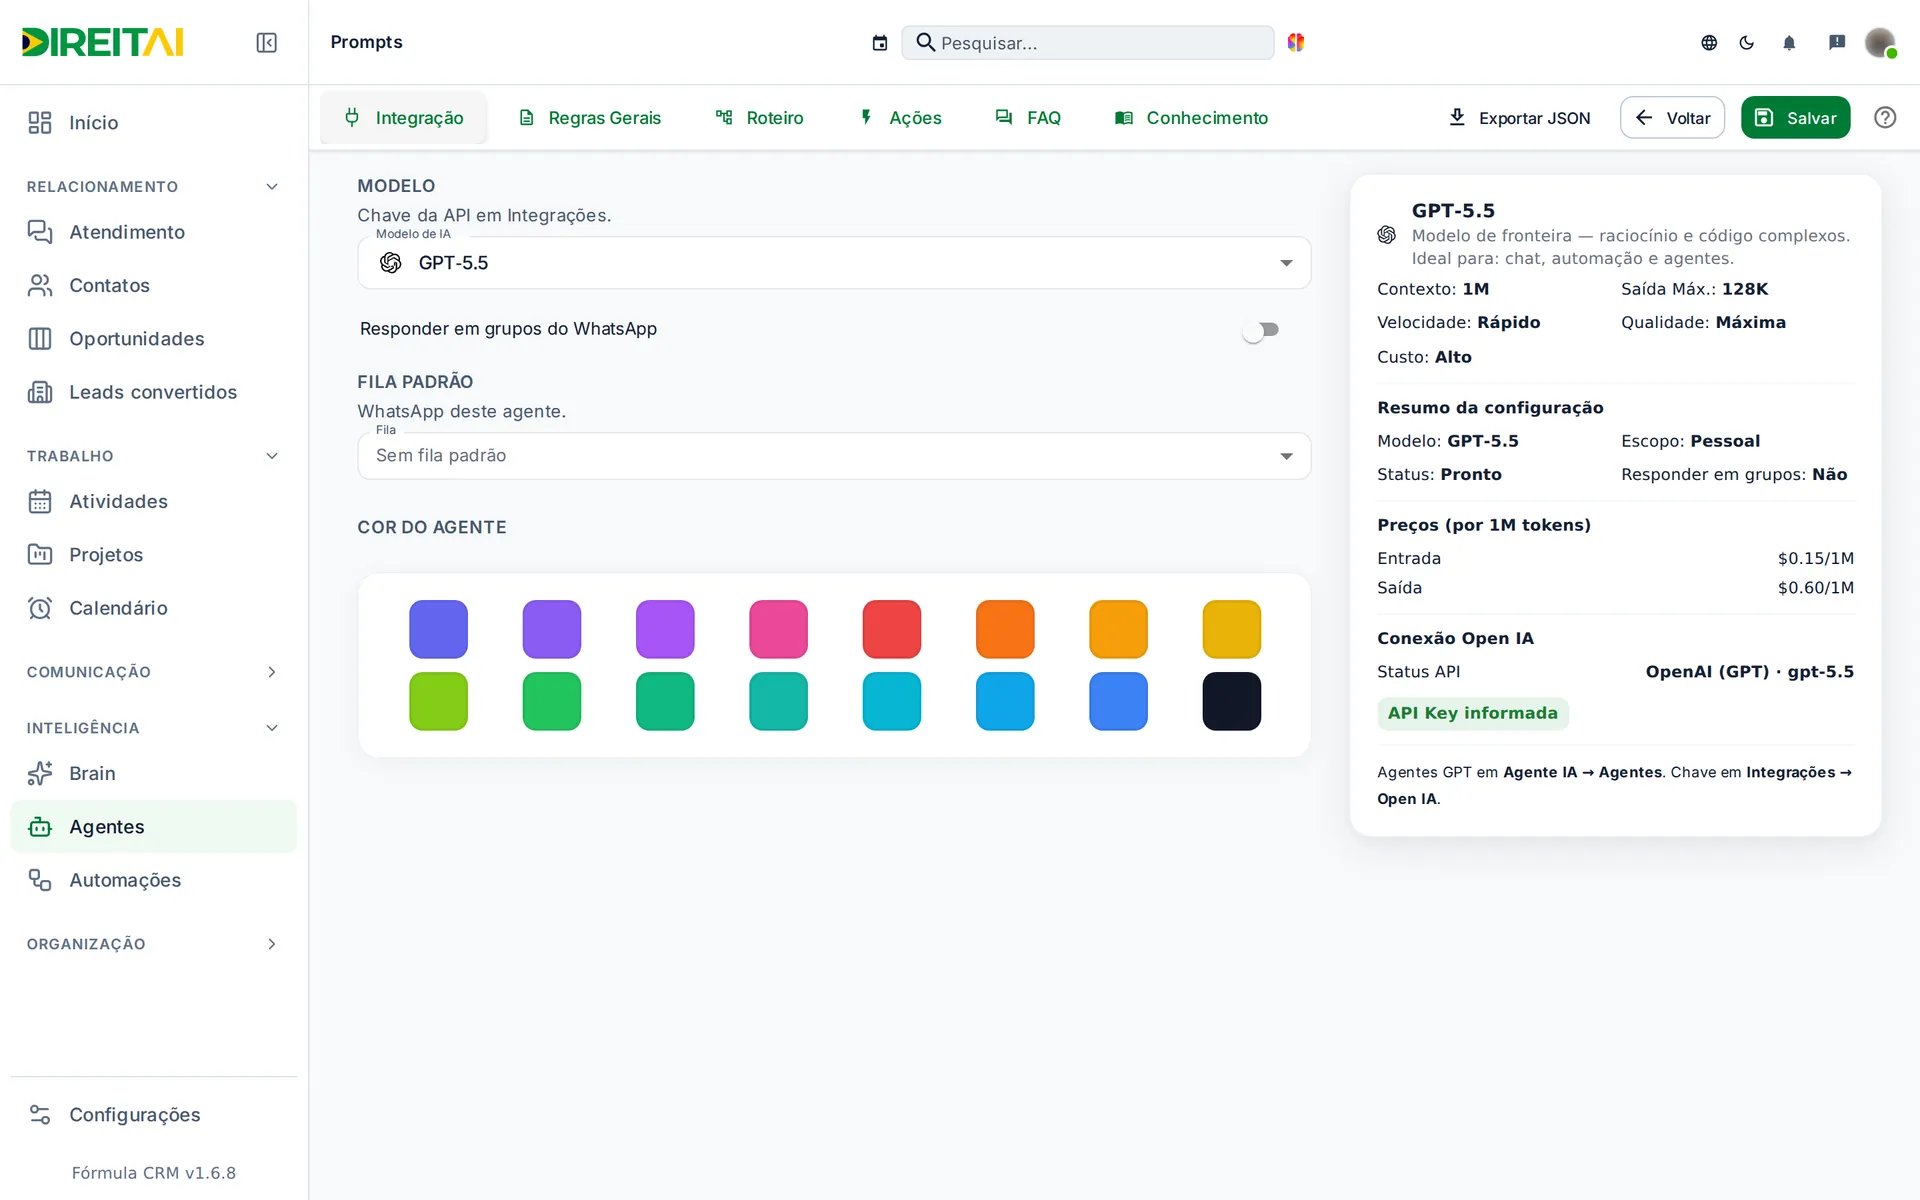1920x1200 pixels.
Task: Switch to dark mode moon icon
Action: (1747, 42)
